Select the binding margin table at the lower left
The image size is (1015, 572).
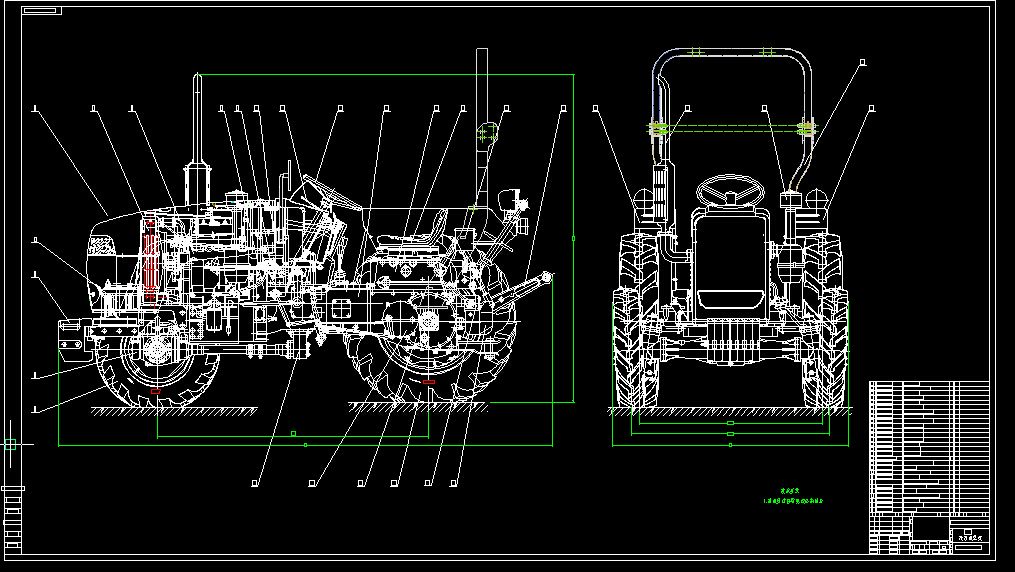click(x=13, y=520)
